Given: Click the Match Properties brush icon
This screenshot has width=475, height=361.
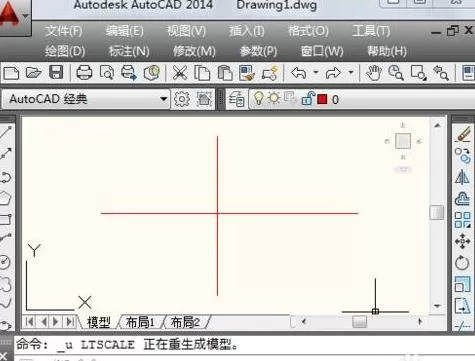Looking at the screenshot, I should click(247, 73).
